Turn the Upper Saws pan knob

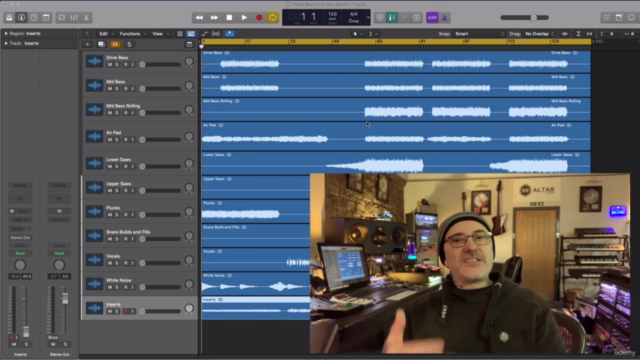[189, 188]
